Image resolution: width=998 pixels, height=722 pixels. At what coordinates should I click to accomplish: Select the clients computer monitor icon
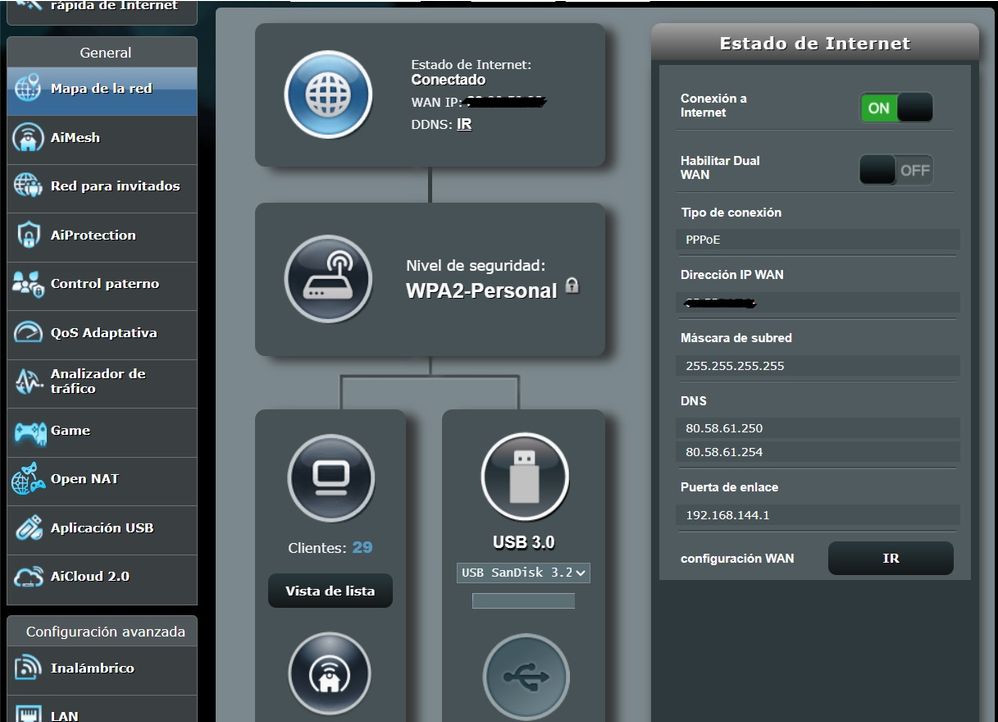331,478
